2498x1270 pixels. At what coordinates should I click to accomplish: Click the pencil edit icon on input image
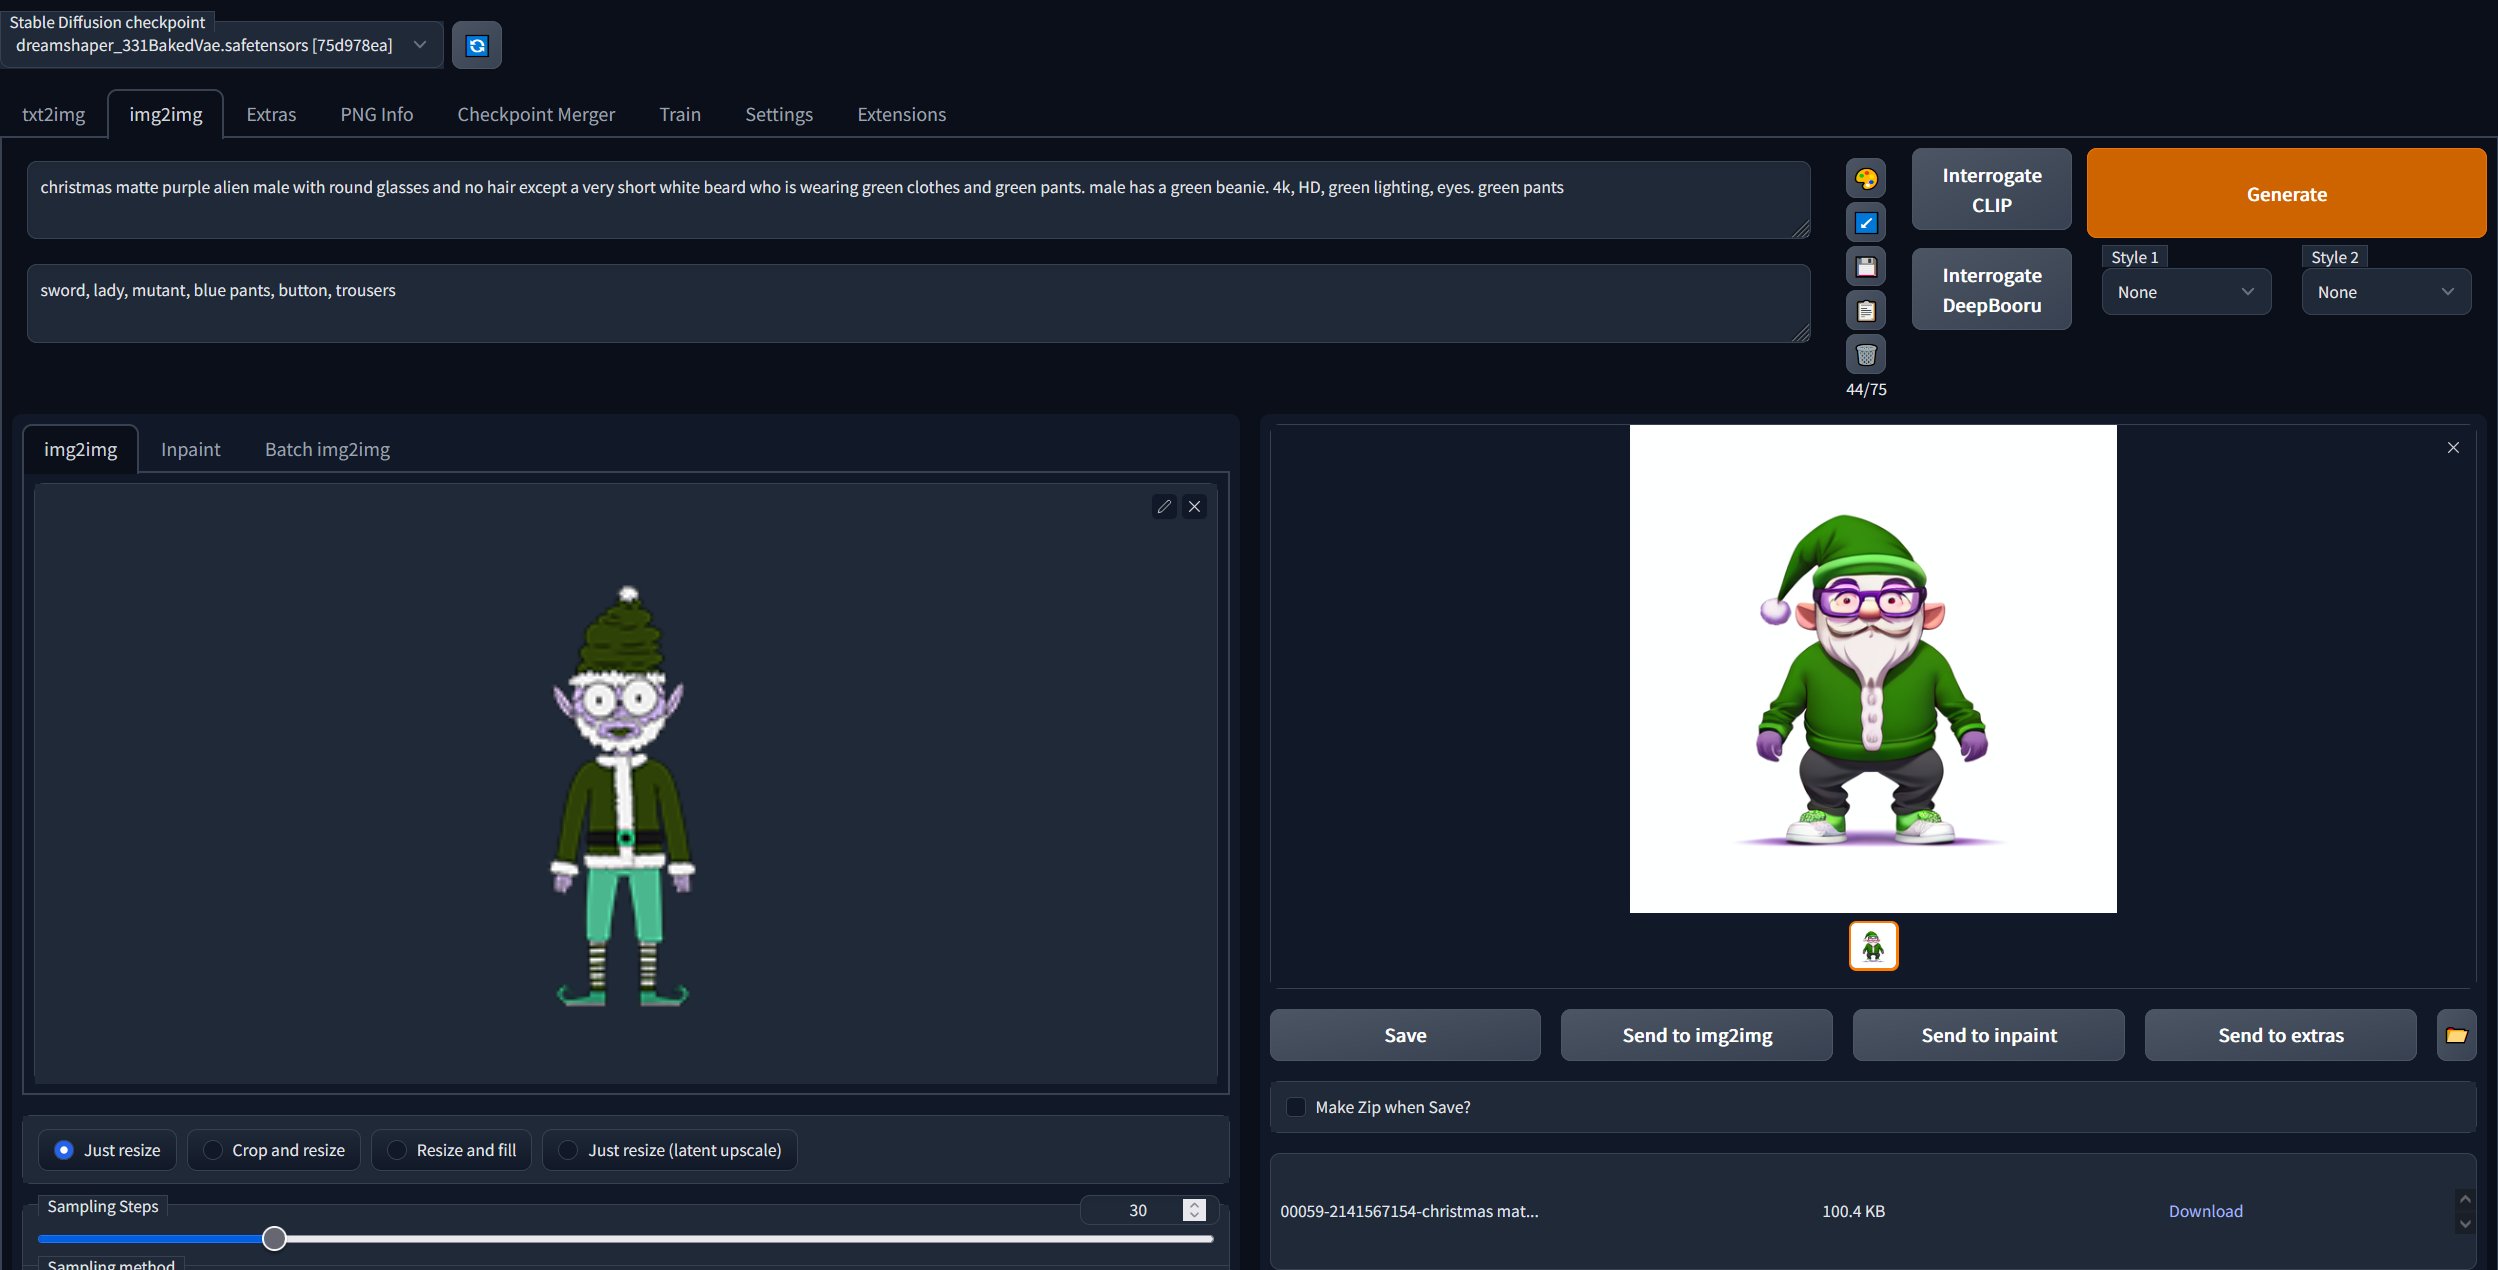(1164, 507)
